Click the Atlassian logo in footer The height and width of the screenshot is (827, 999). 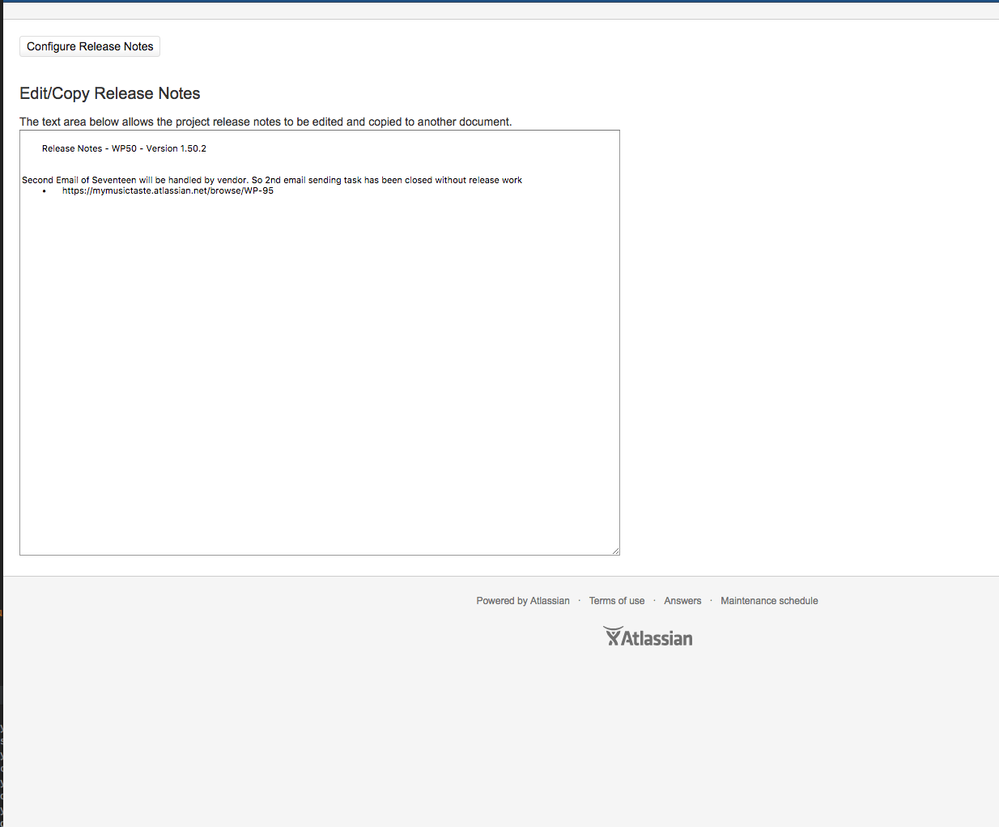point(647,636)
